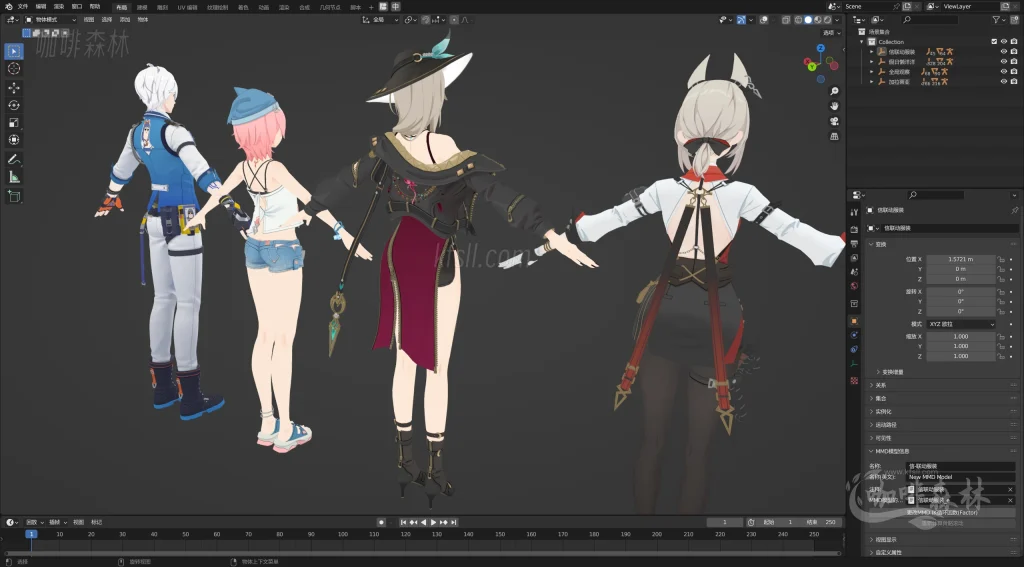
Task: Select solid viewport shading mode
Action: click(808, 20)
